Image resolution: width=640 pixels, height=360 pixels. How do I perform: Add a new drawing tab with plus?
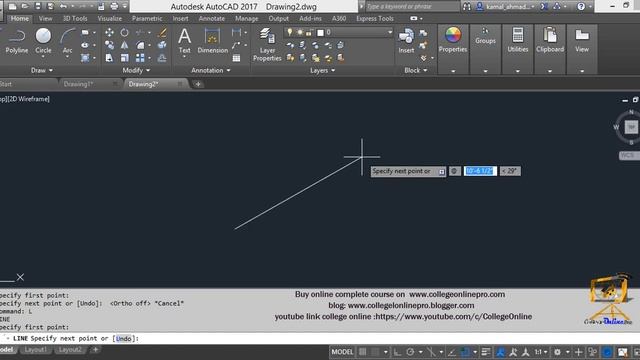[198, 84]
